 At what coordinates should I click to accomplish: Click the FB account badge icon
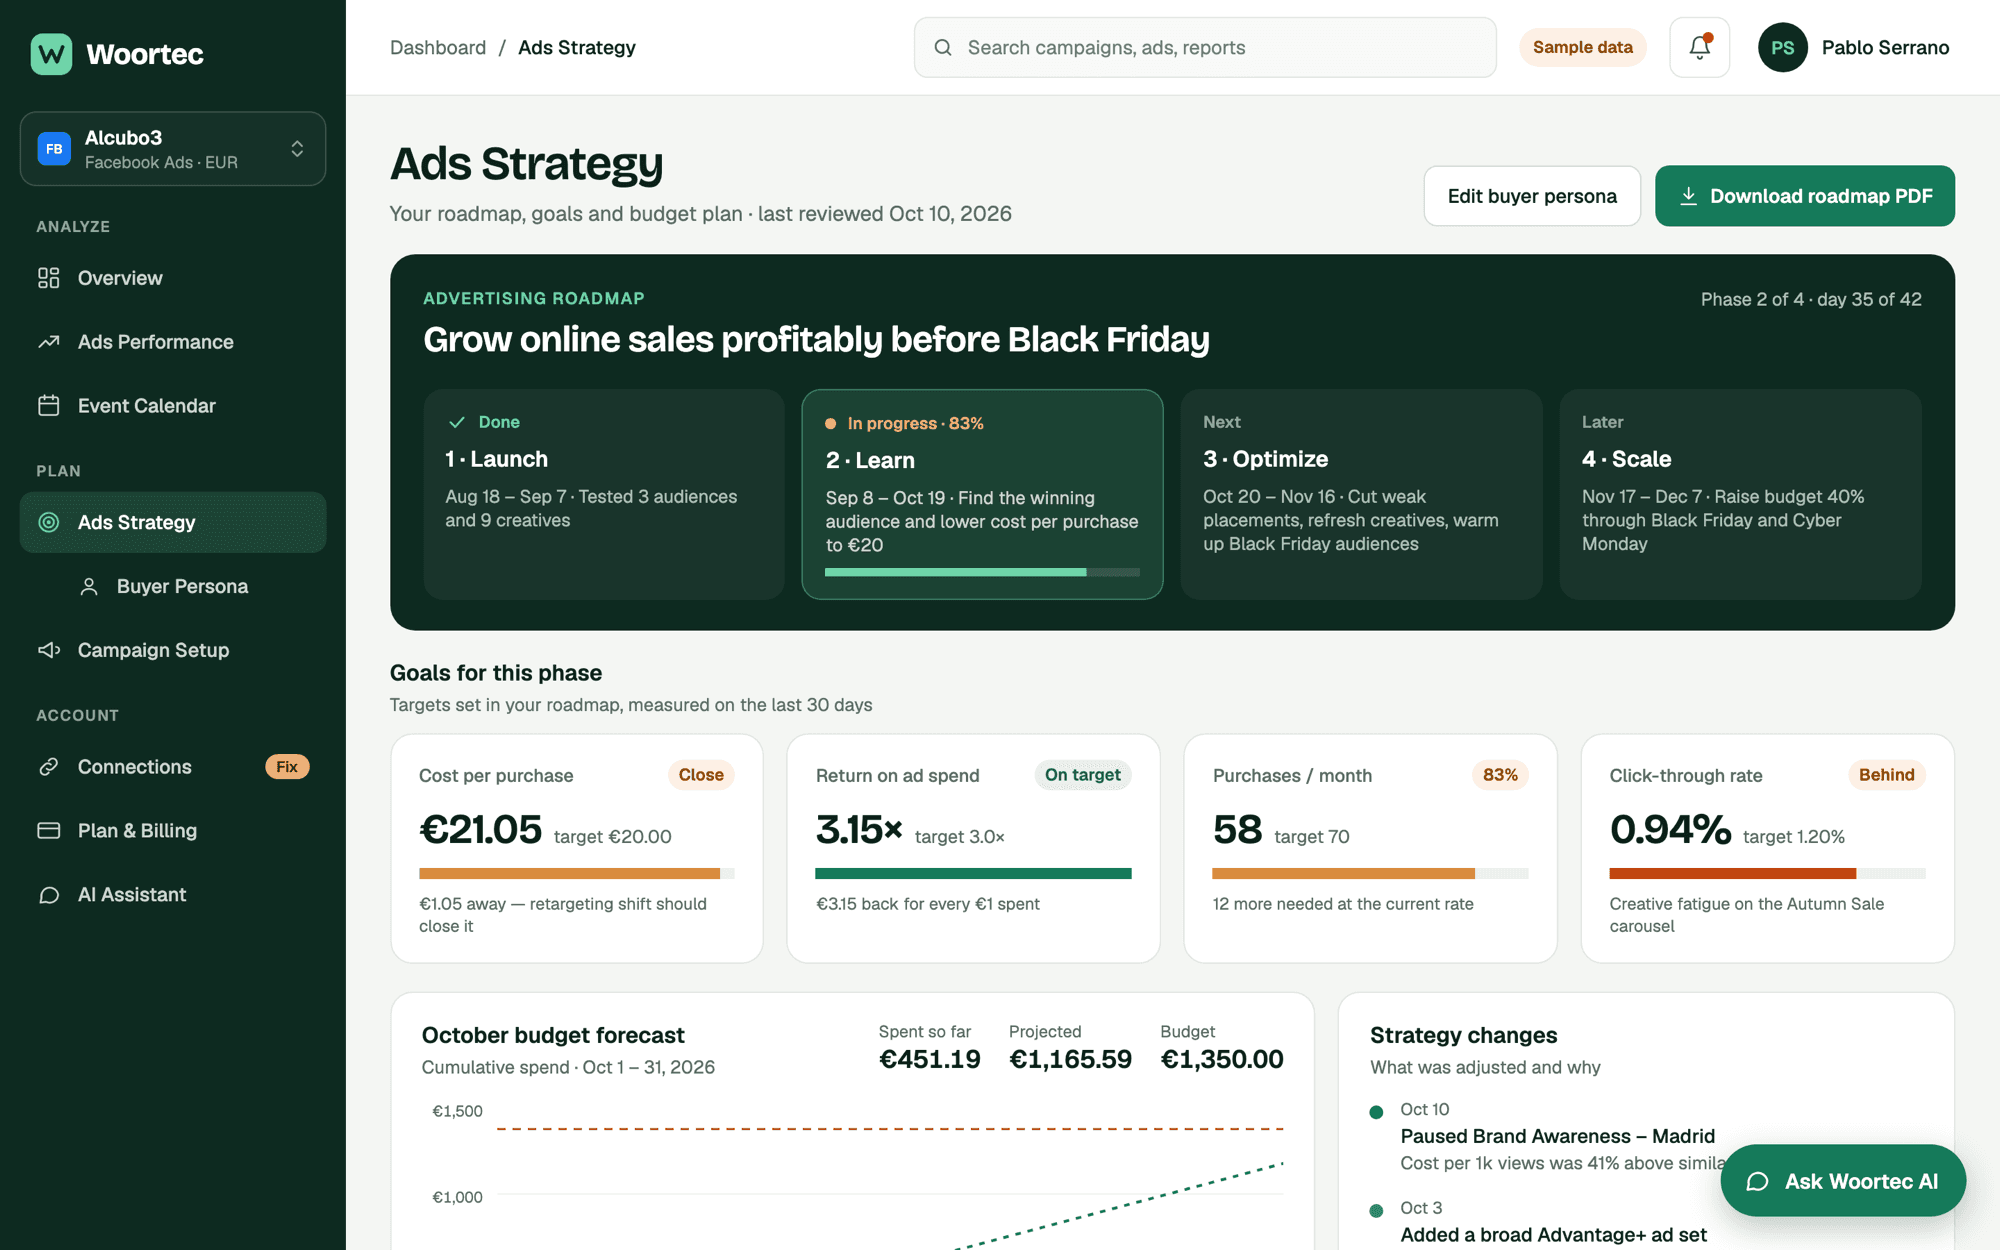pyautogui.click(x=54, y=149)
